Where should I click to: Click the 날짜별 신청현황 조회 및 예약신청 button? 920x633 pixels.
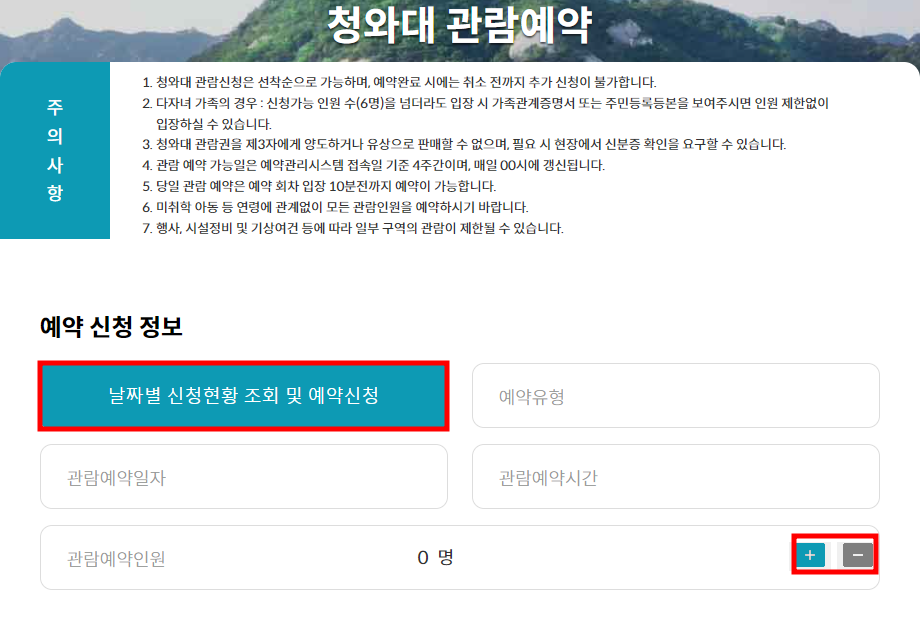click(243, 396)
